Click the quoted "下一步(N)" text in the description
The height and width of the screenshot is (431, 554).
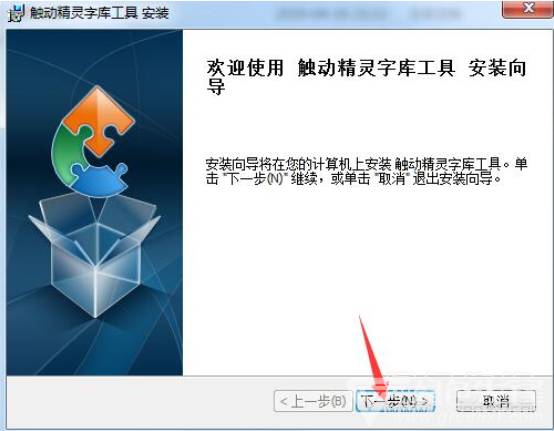(x=255, y=179)
